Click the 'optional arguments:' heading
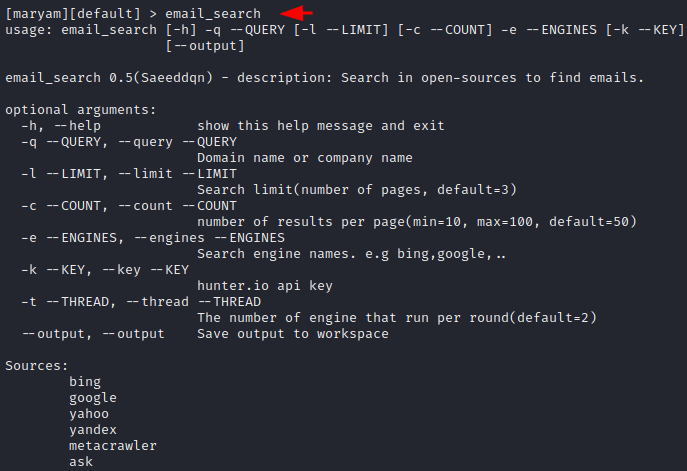 point(81,110)
